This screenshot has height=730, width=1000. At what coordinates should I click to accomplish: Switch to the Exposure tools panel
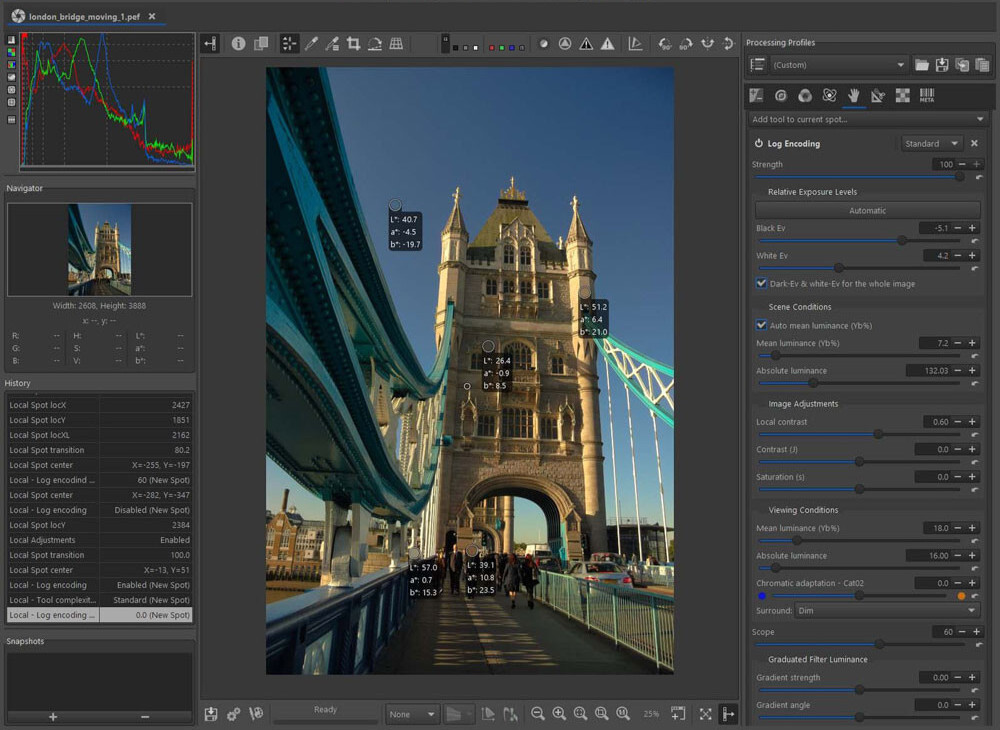click(x=755, y=95)
